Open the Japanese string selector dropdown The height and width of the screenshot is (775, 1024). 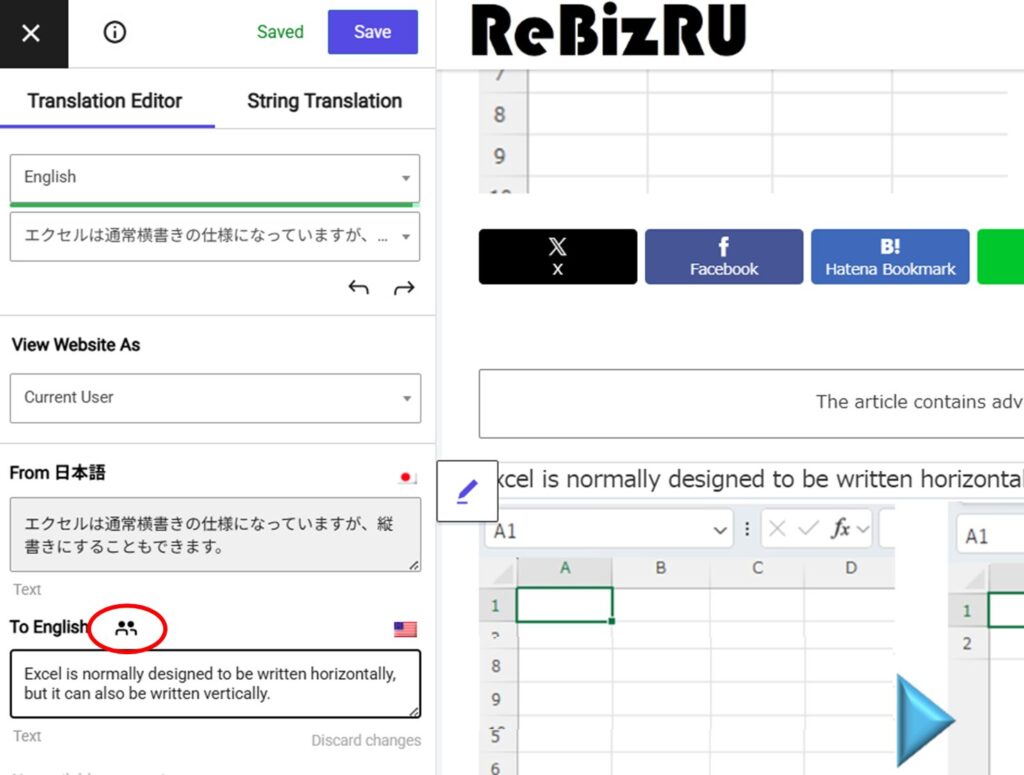[215, 236]
